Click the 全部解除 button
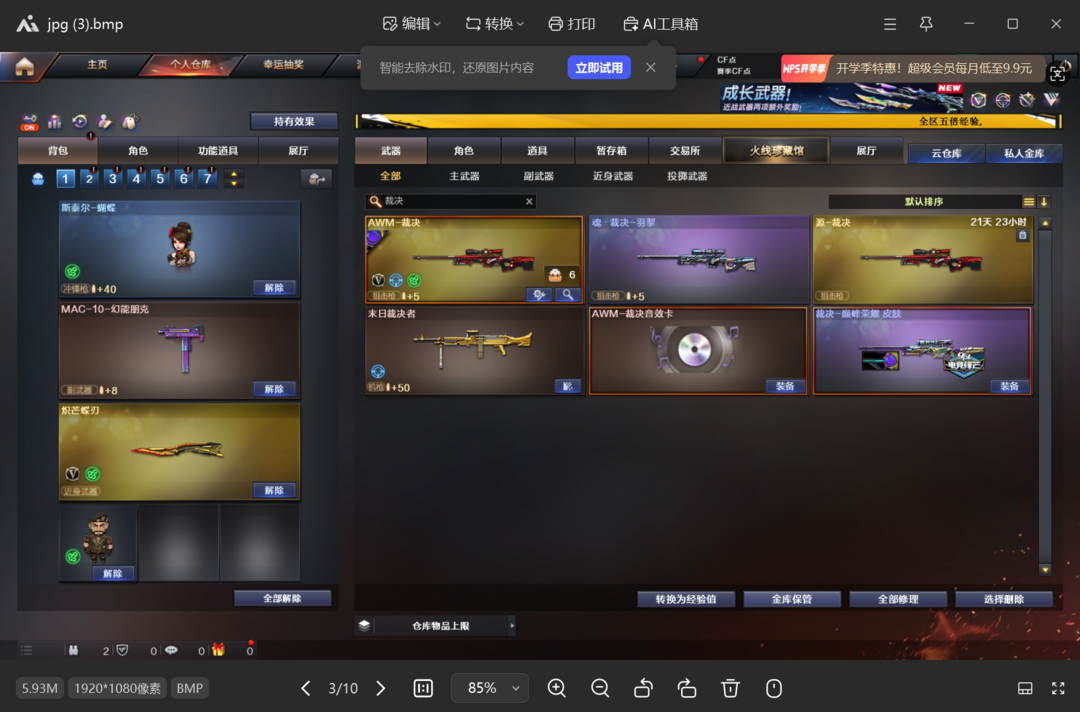This screenshot has height=712, width=1080. (x=282, y=598)
